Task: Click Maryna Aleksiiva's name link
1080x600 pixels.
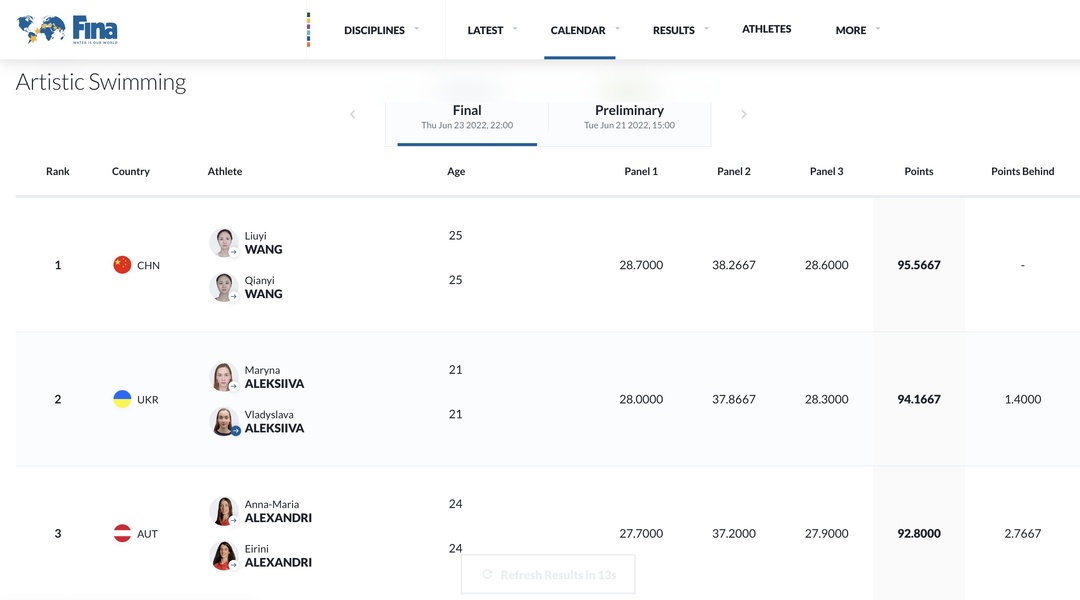Action: (274, 377)
